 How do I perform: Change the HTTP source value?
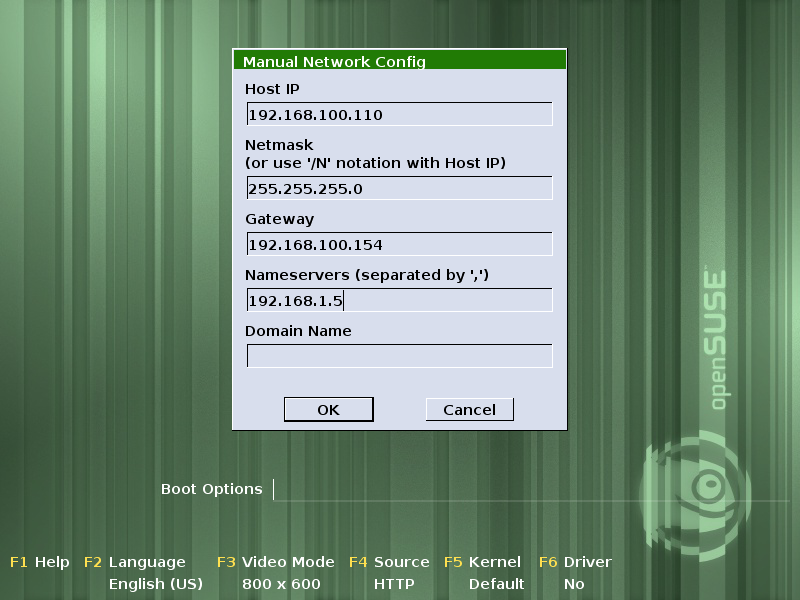click(x=394, y=583)
